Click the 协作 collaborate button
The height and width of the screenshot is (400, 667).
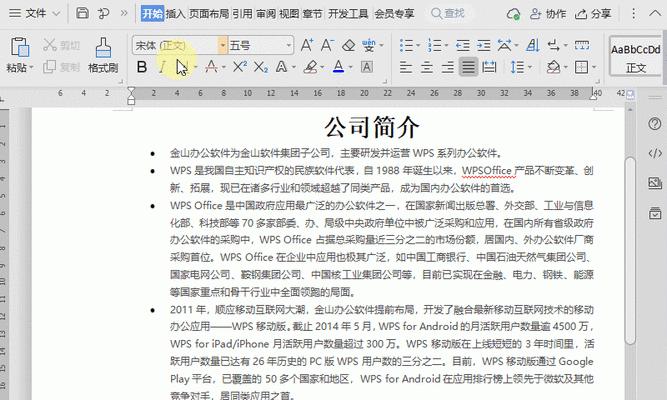coord(548,14)
